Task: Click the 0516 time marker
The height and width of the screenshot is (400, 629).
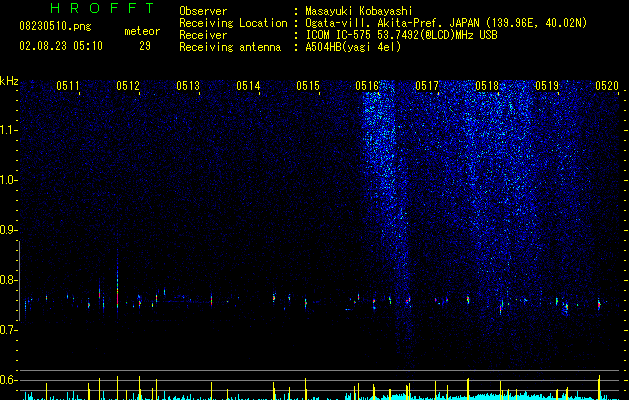Action: pyautogui.click(x=367, y=85)
